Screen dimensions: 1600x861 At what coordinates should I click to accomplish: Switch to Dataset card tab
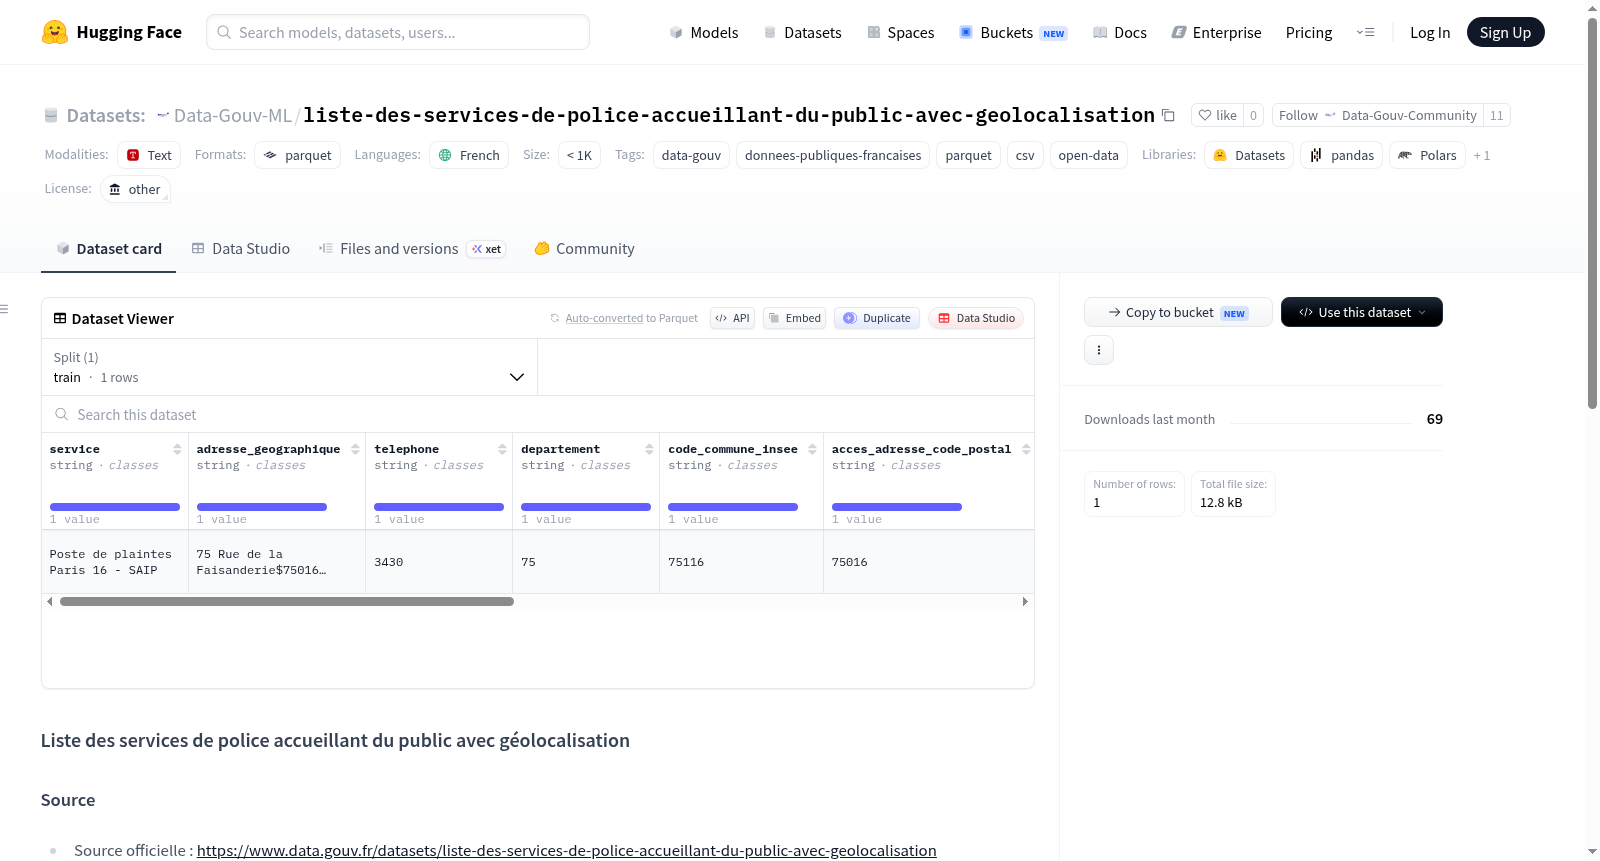(108, 249)
